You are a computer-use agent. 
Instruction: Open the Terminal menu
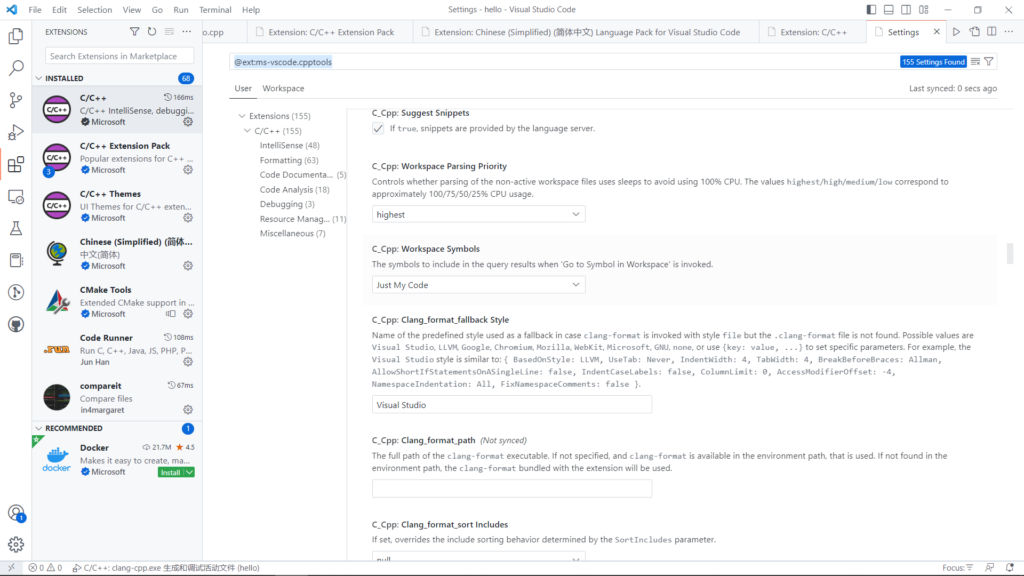215,9
